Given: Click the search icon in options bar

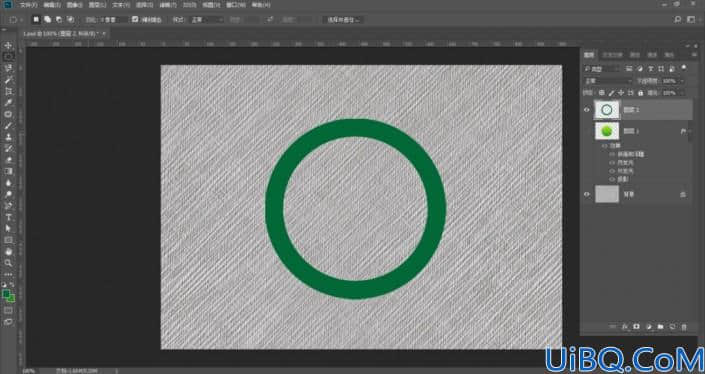Looking at the screenshot, I should [678, 19].
